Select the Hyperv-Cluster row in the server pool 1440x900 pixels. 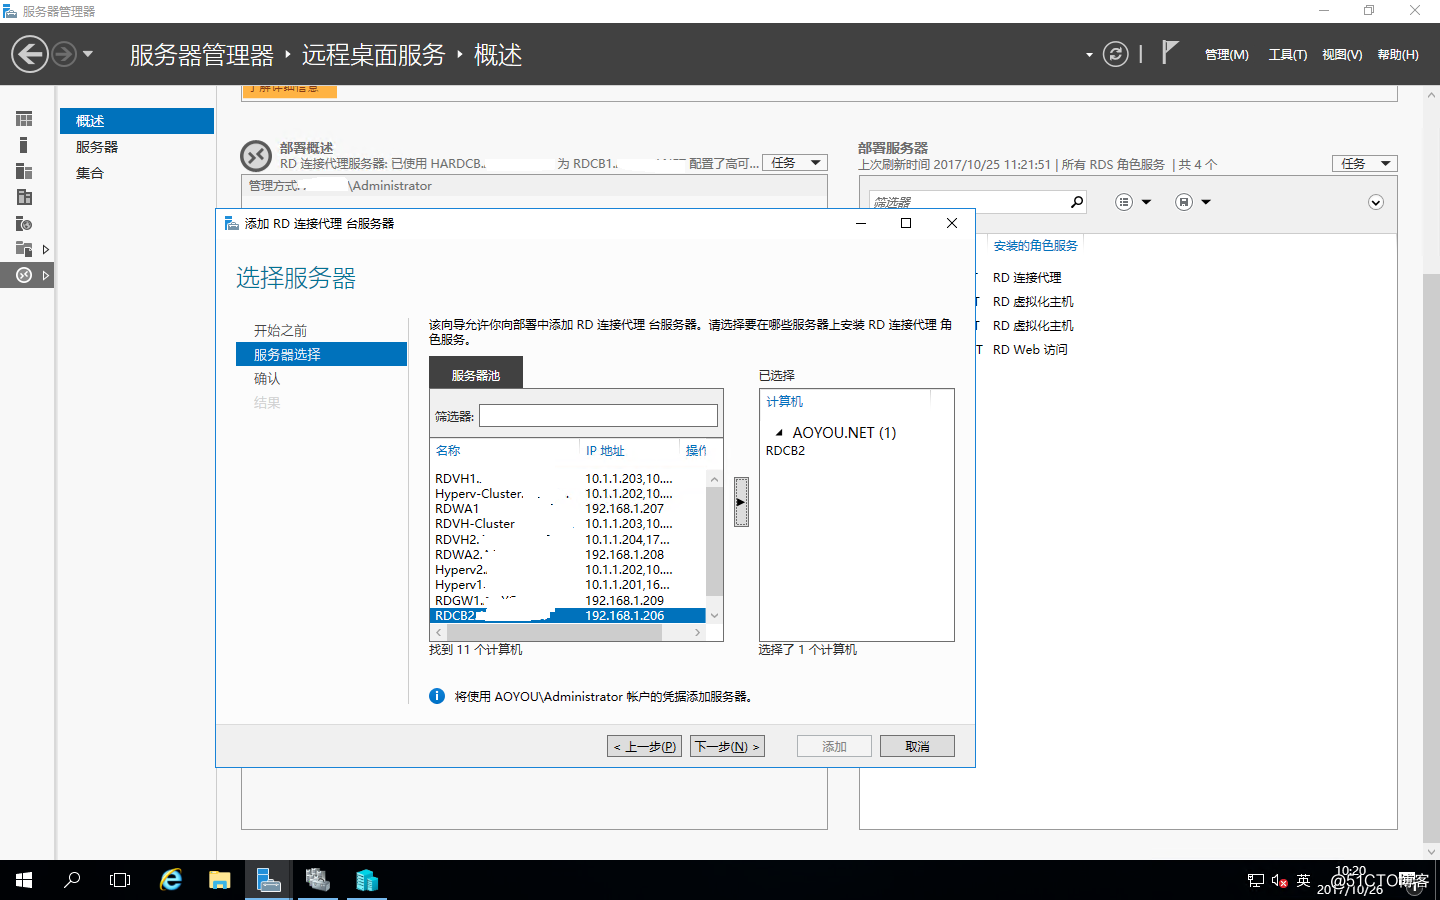(567, 493)
